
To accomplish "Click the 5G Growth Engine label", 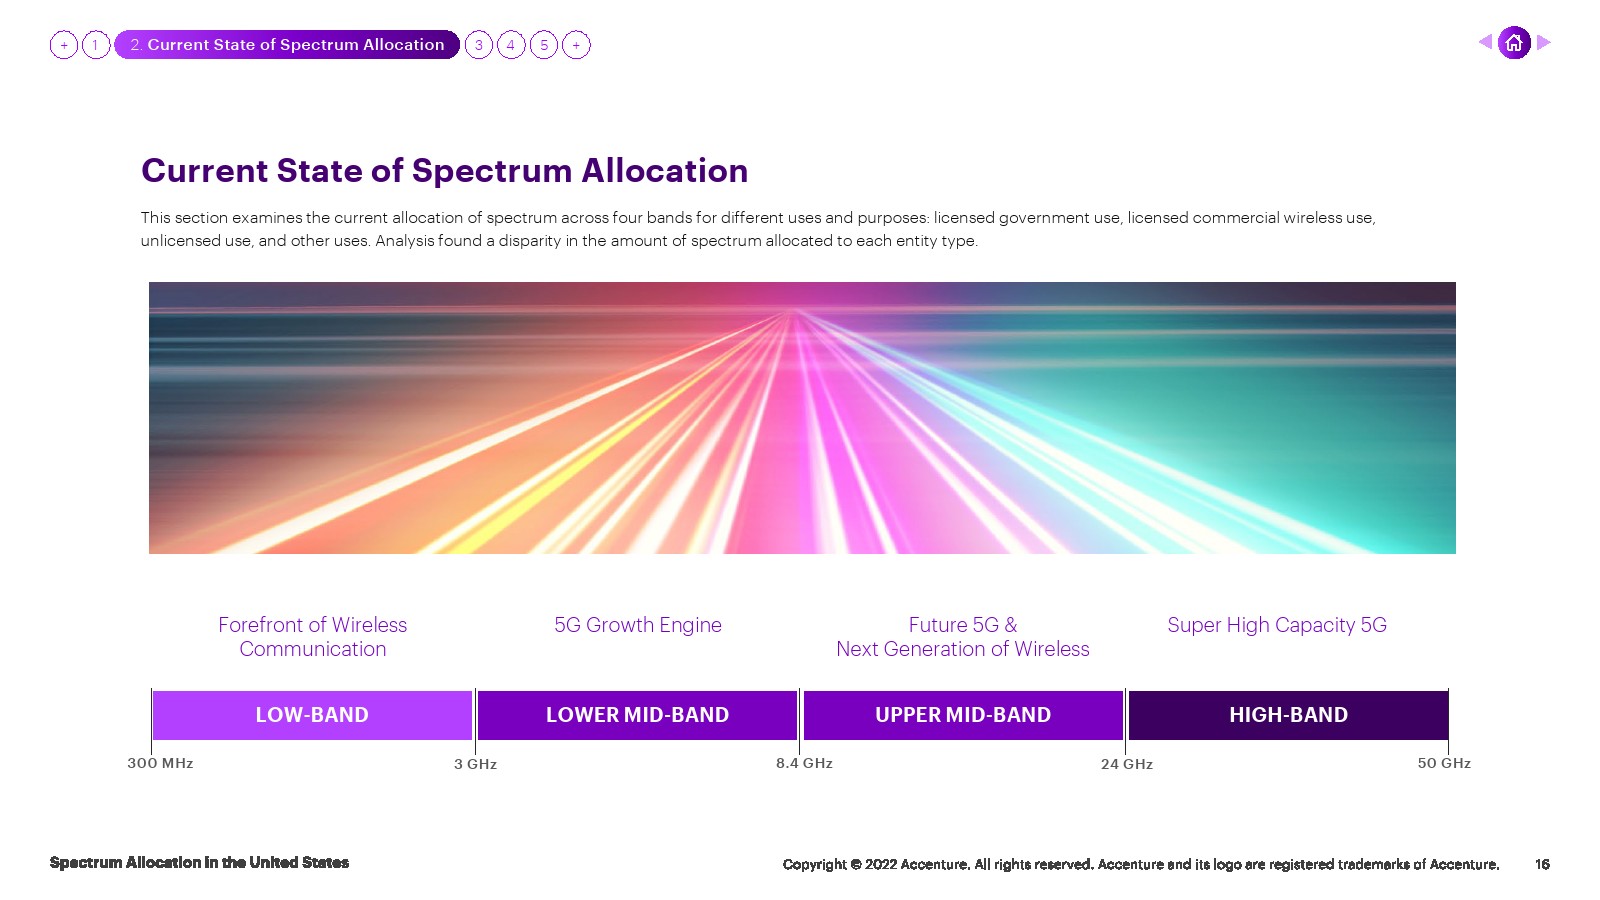I will tap(638, 625).
